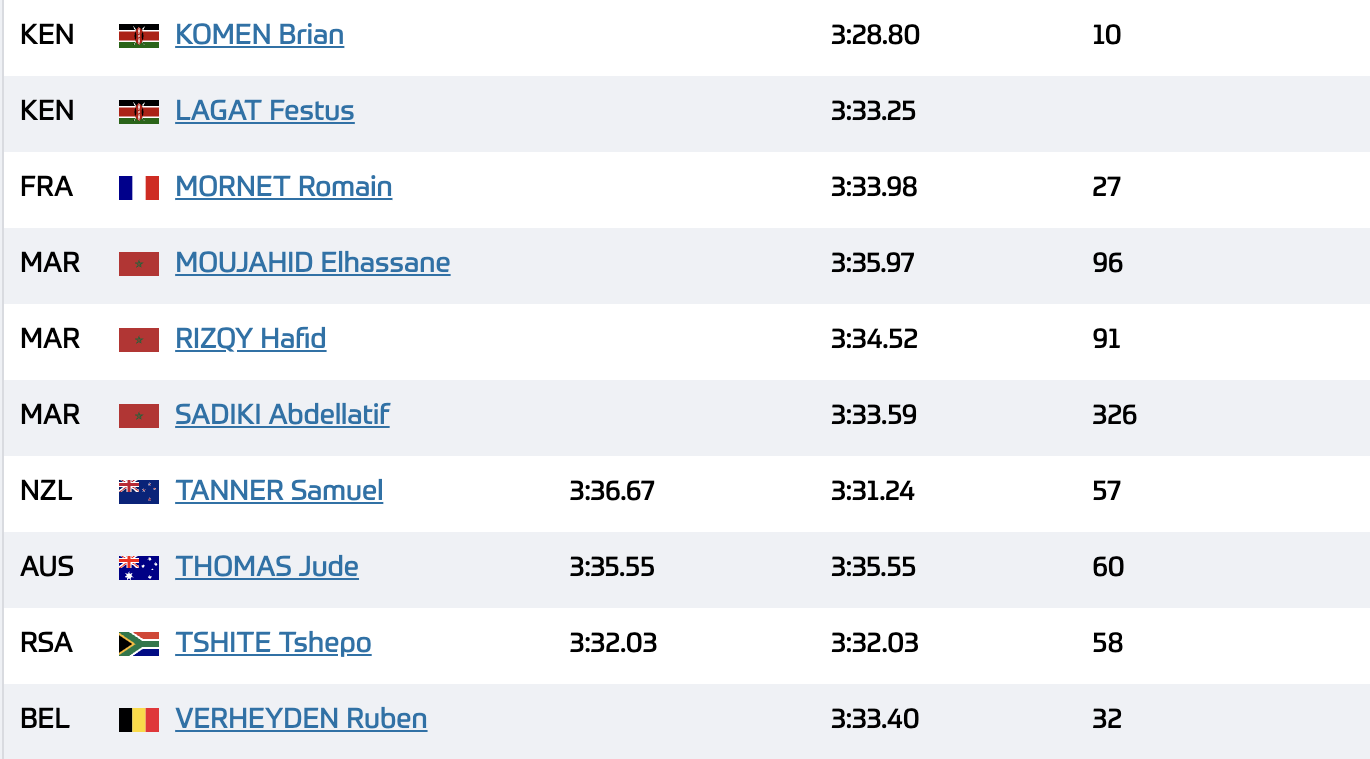Click TANNER Samuel name link
Screen dimensions: 1370x759
(x=279, y=491)
